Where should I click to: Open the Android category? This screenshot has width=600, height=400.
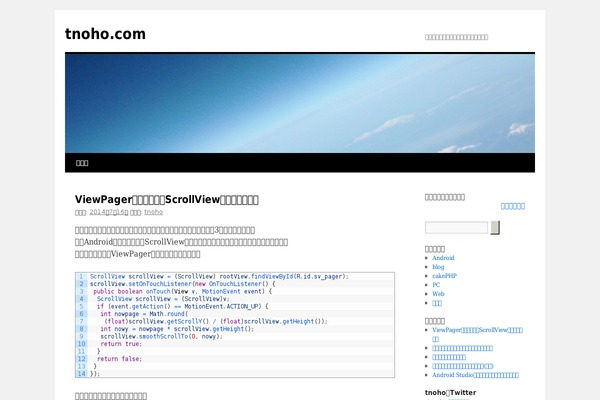443,258
